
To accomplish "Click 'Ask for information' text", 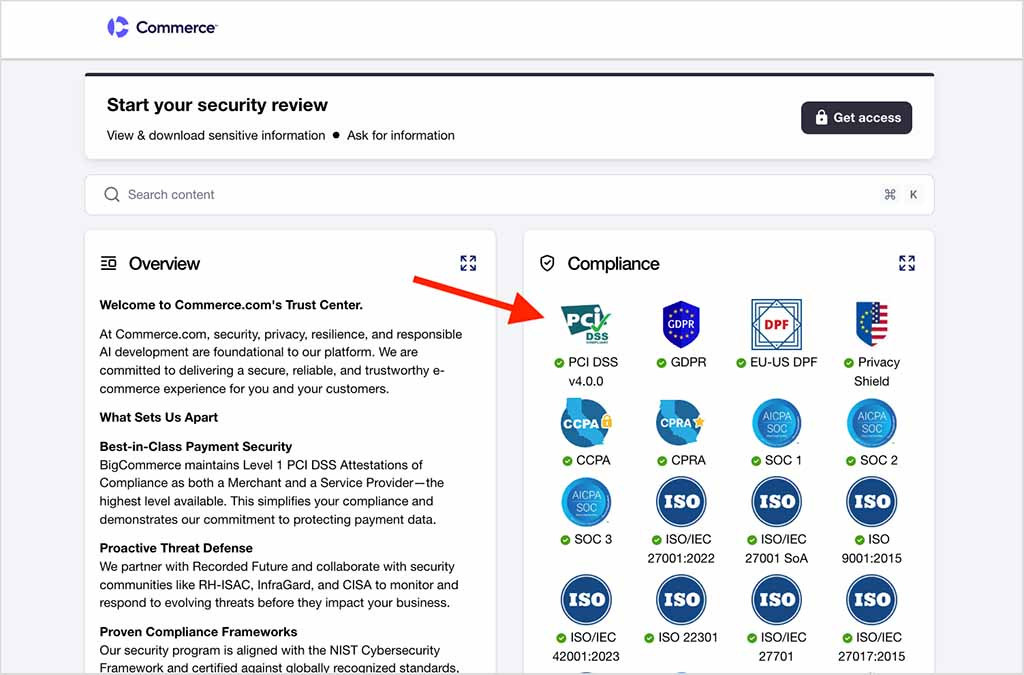I will tap(401, 136).
